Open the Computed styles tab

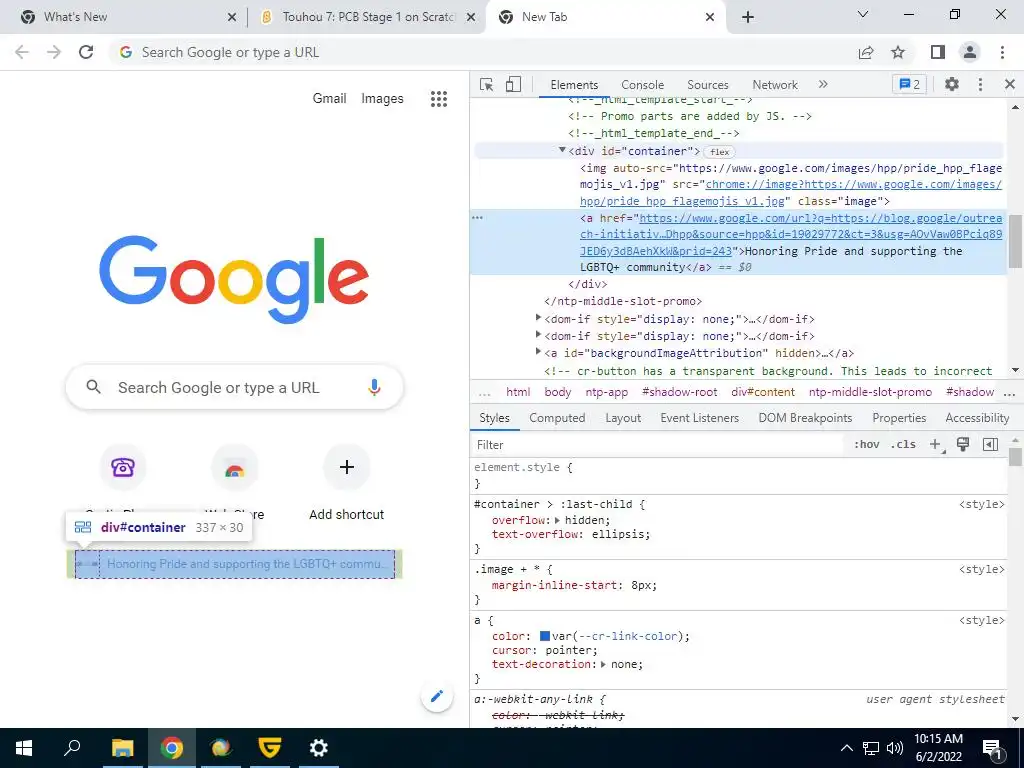[x=556, y=418]
